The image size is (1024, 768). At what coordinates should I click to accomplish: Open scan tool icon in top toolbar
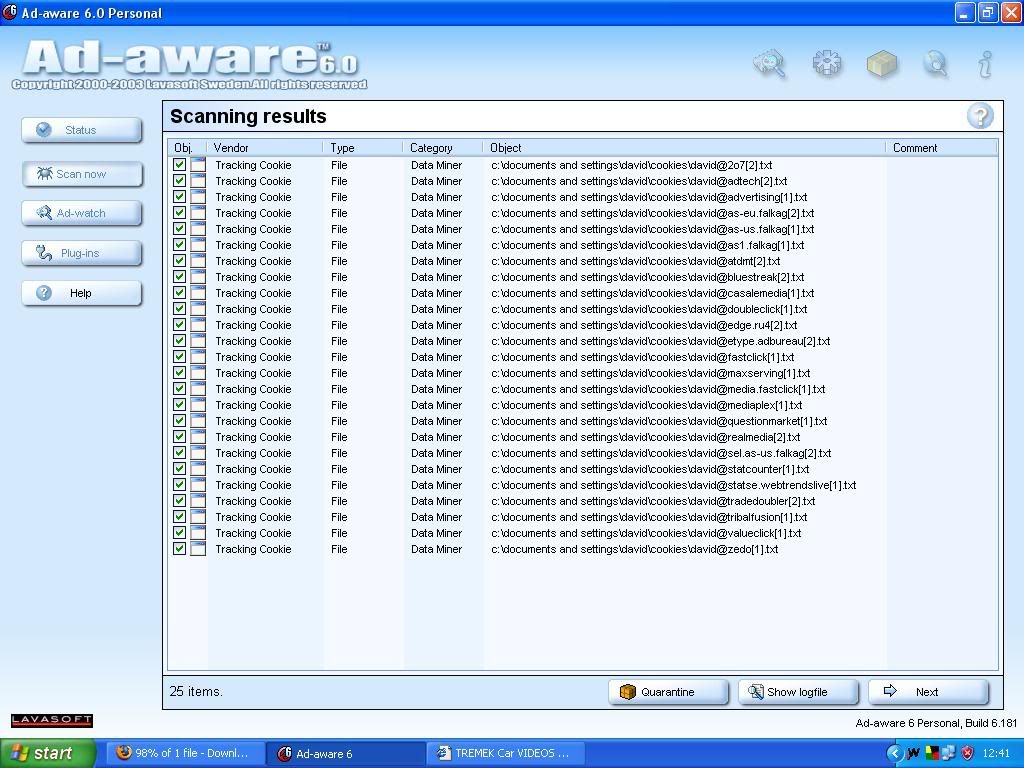tap(770, 64)
